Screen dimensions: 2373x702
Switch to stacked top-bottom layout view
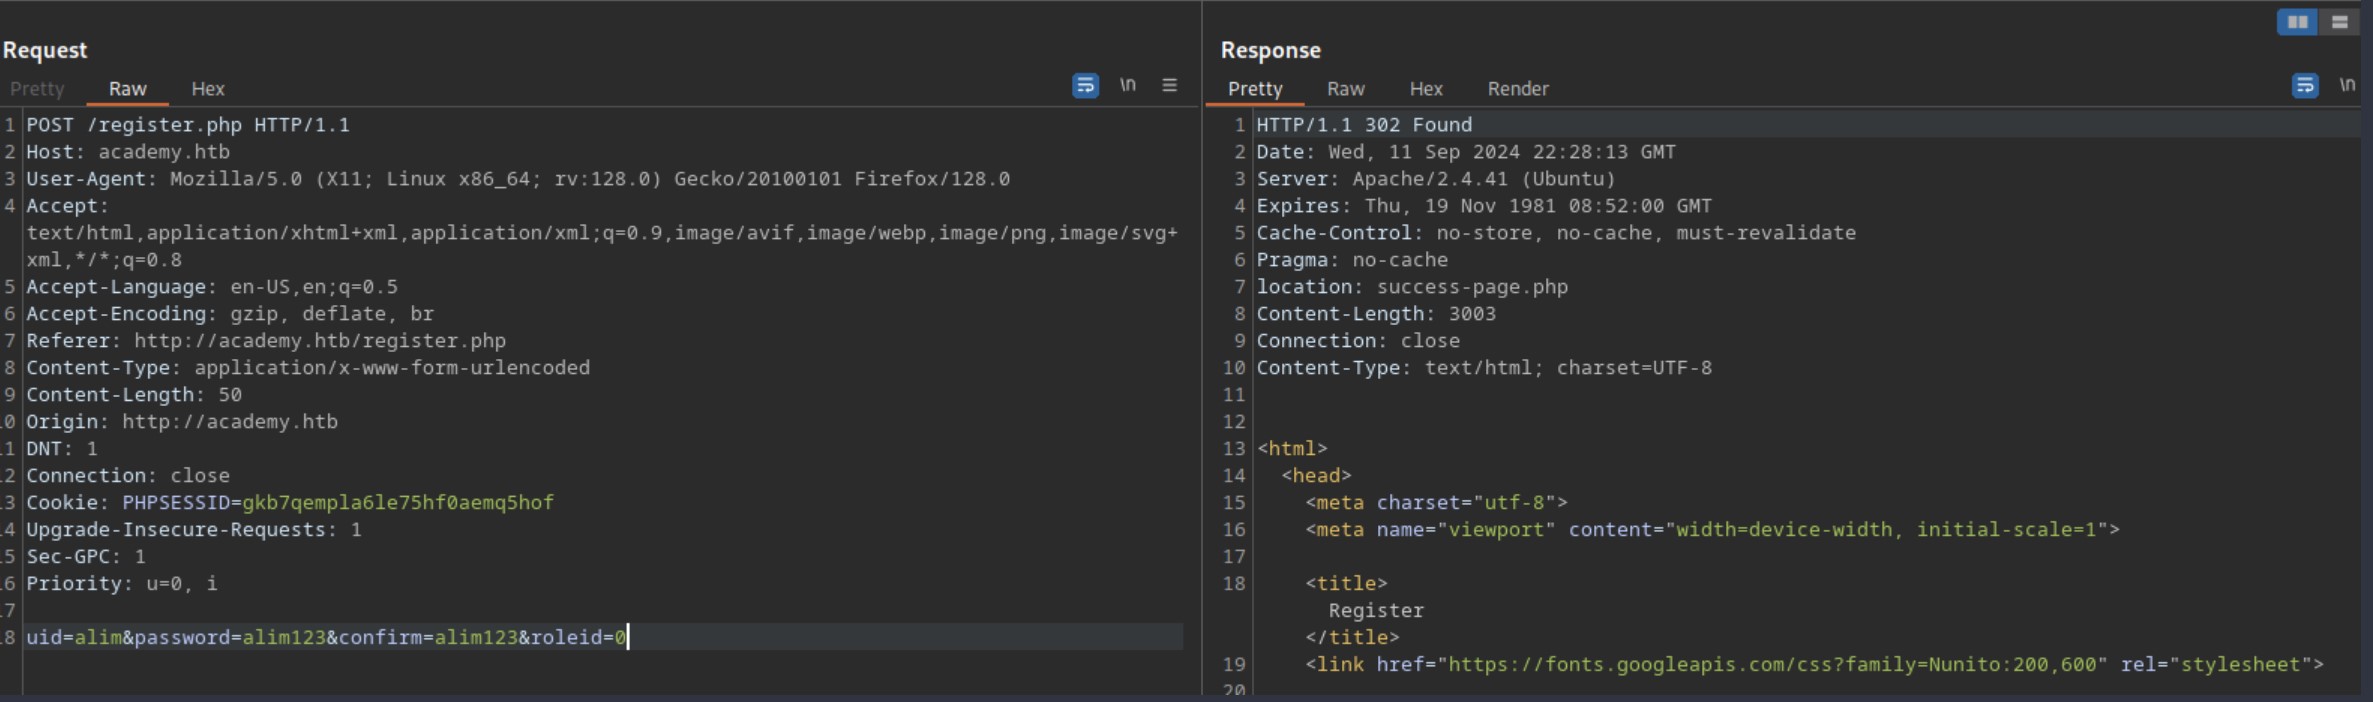pyautogui.click(x=2339, y=22)
